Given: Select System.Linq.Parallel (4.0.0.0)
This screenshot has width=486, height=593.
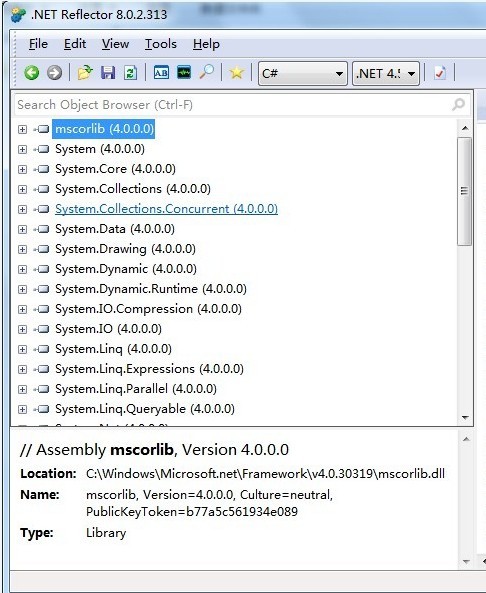Looking at the screenshot, I should click(x=136, y=389).
